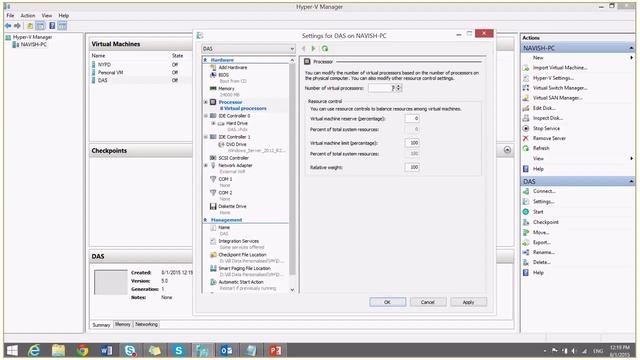Click the green start arrow in Settings toolbar
Screen dimensions: 640x360
point(313,49)
